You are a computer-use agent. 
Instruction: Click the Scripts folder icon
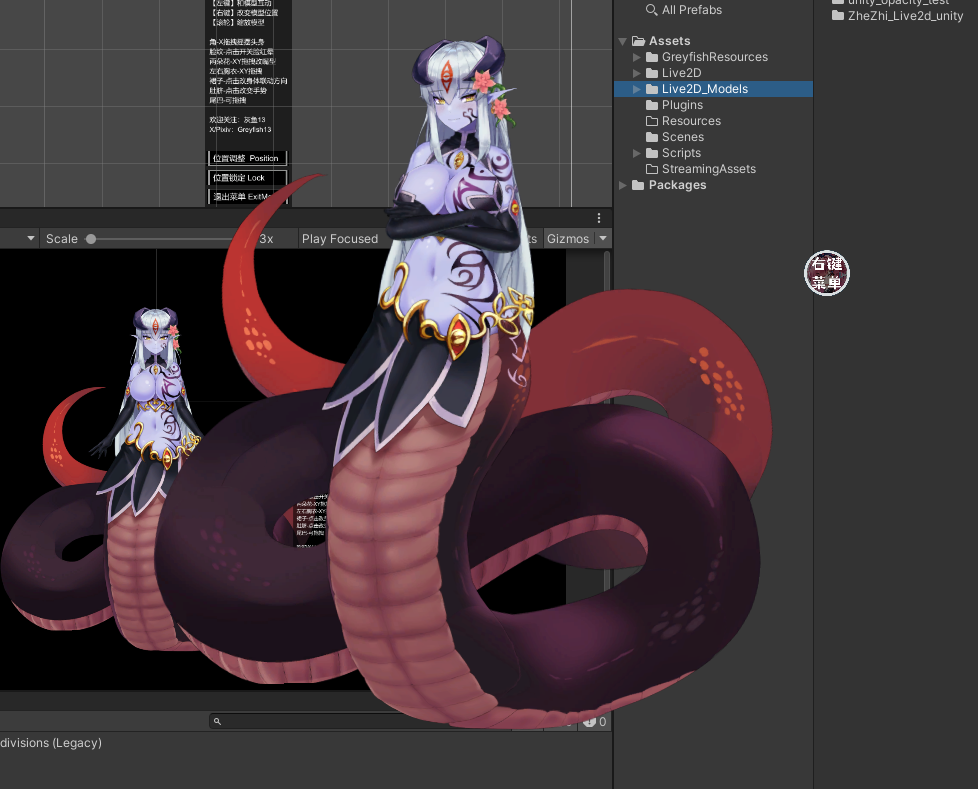[652, 153]
